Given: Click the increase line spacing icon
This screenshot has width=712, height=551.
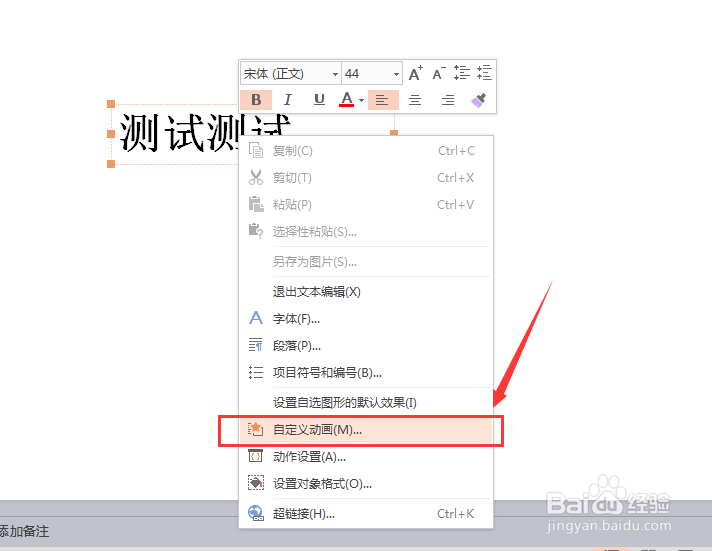Looking at the screenshot, I should click(462, 73).
